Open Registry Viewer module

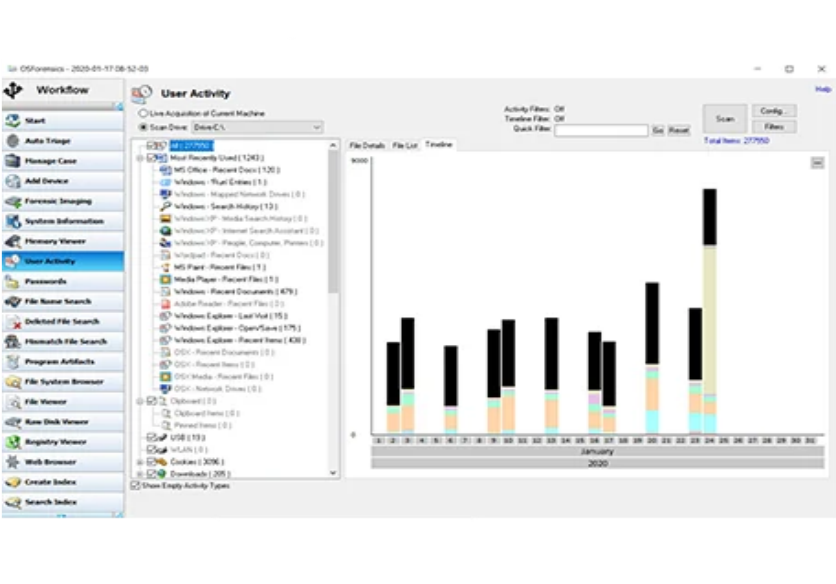[x=62, y=442]
